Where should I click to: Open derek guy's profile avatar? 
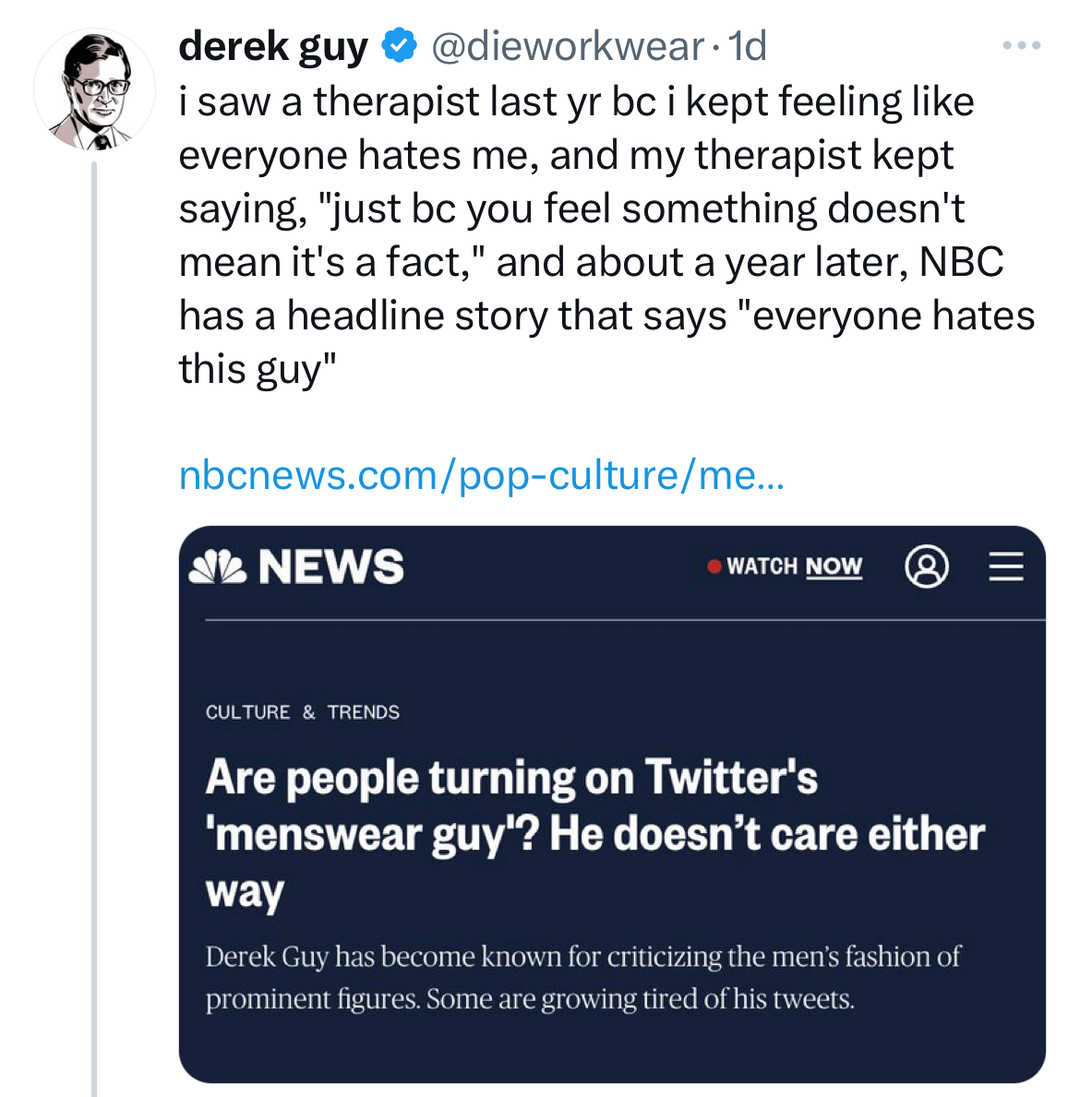click(x=94, y=90)
